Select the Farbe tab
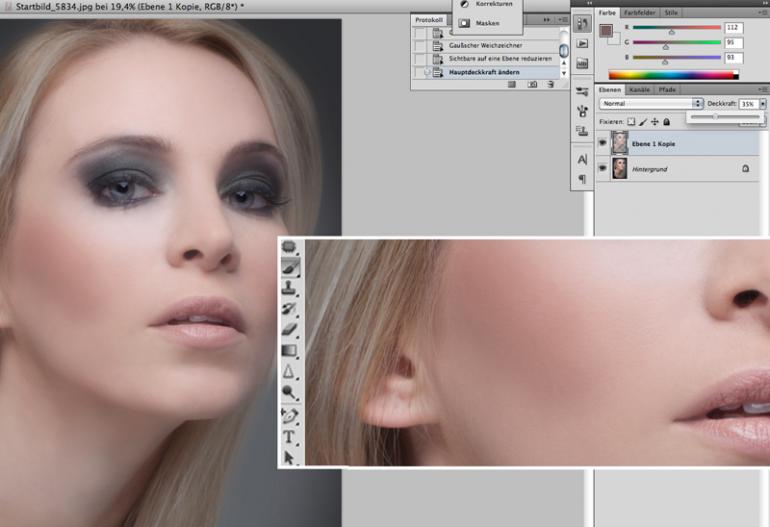Image resolution: width=770 pixels, height=527 pixels. (x=607, y=13)
